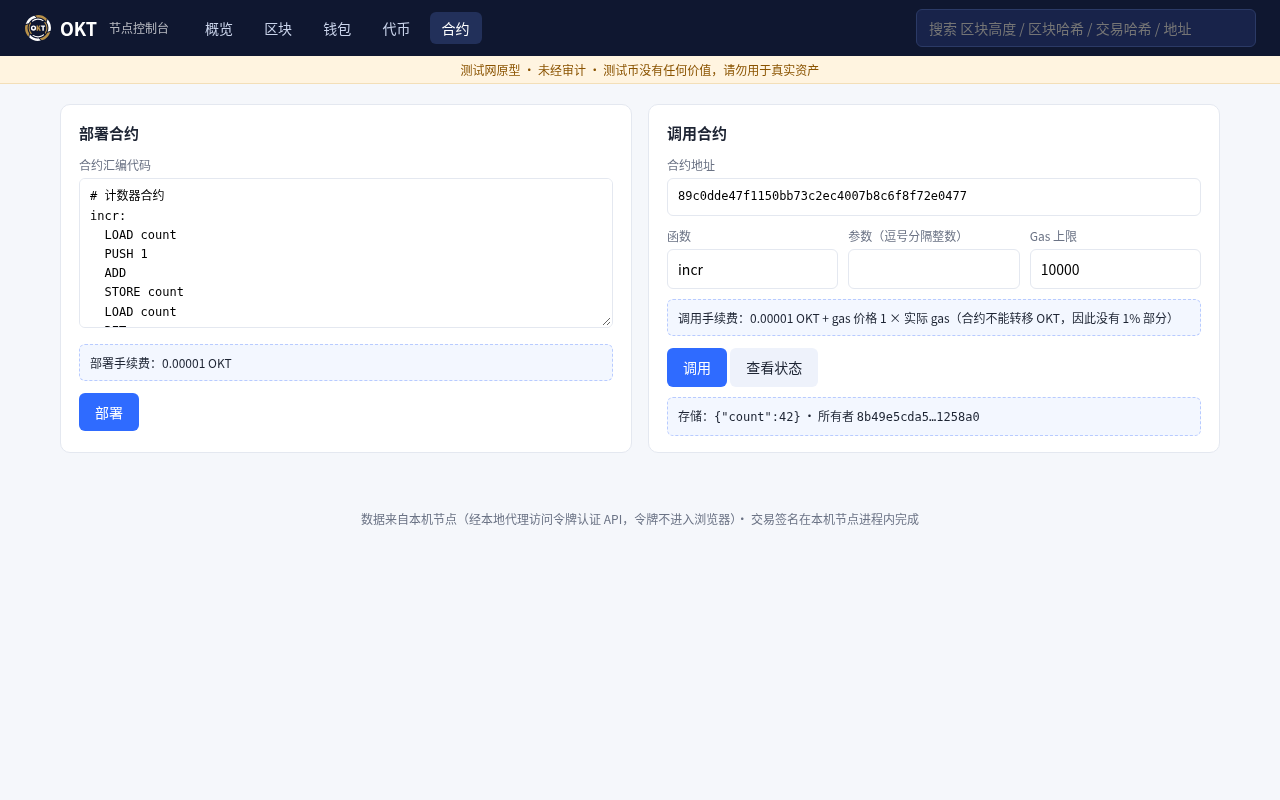Click the footer data source note
1280x800 pixels.
pyautogui.click(x=640, y=519)
